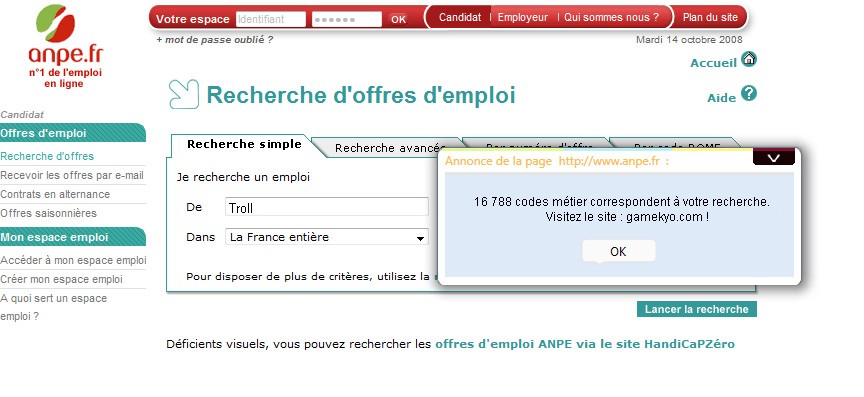Screen dimensions: 864x397
Task: Open the Dans region dropdown
Action: (x=327, y=237)
